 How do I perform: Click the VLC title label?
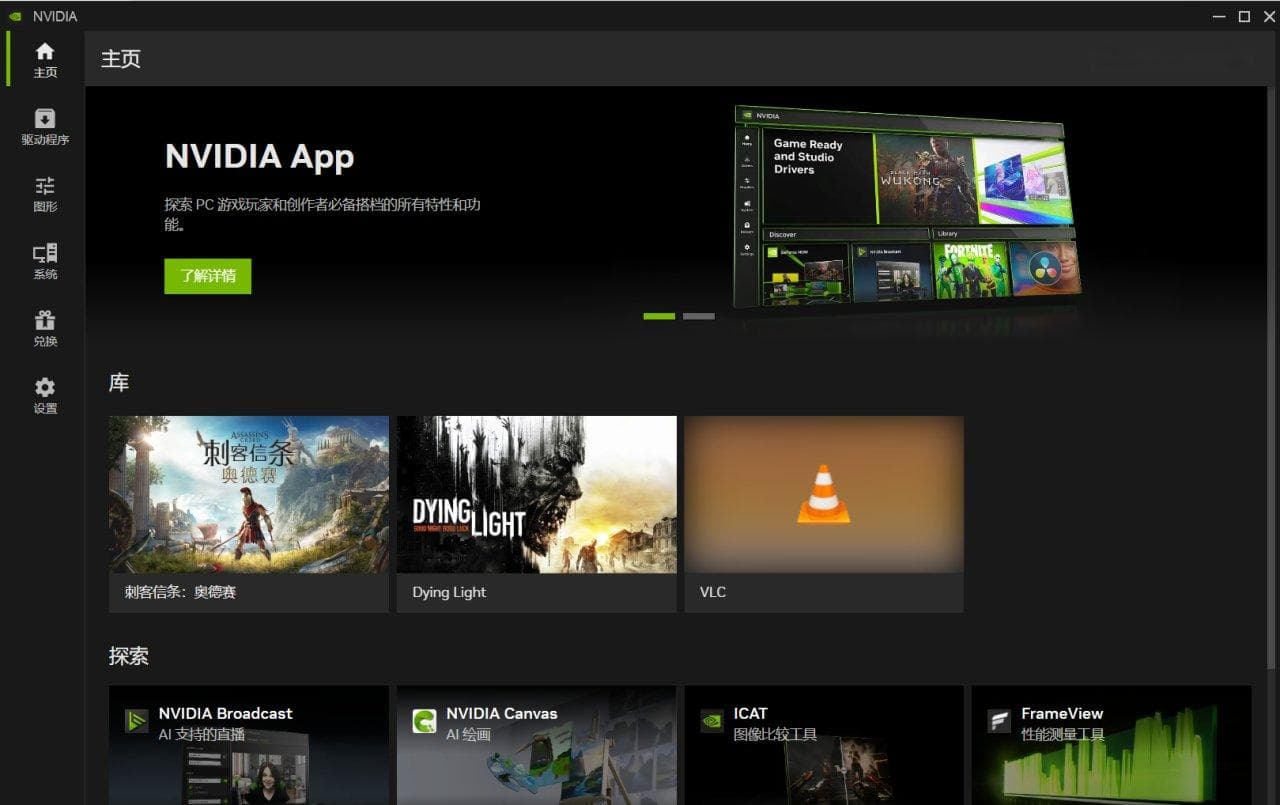point(713,592)
